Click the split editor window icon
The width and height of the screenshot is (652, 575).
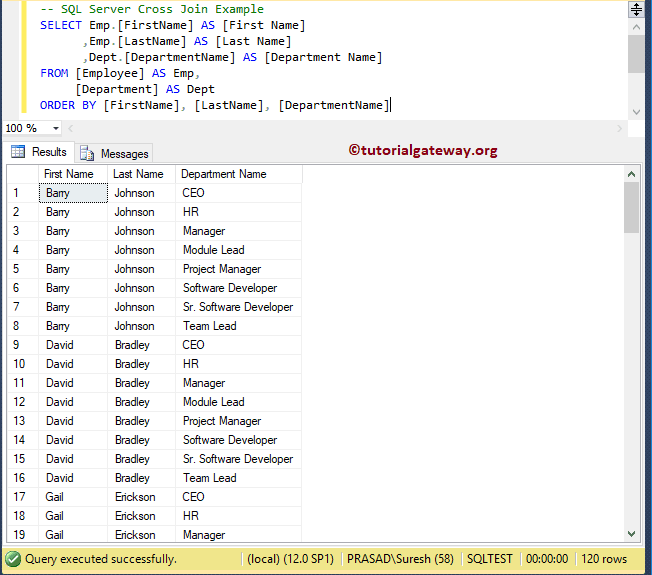coord(636,10)
